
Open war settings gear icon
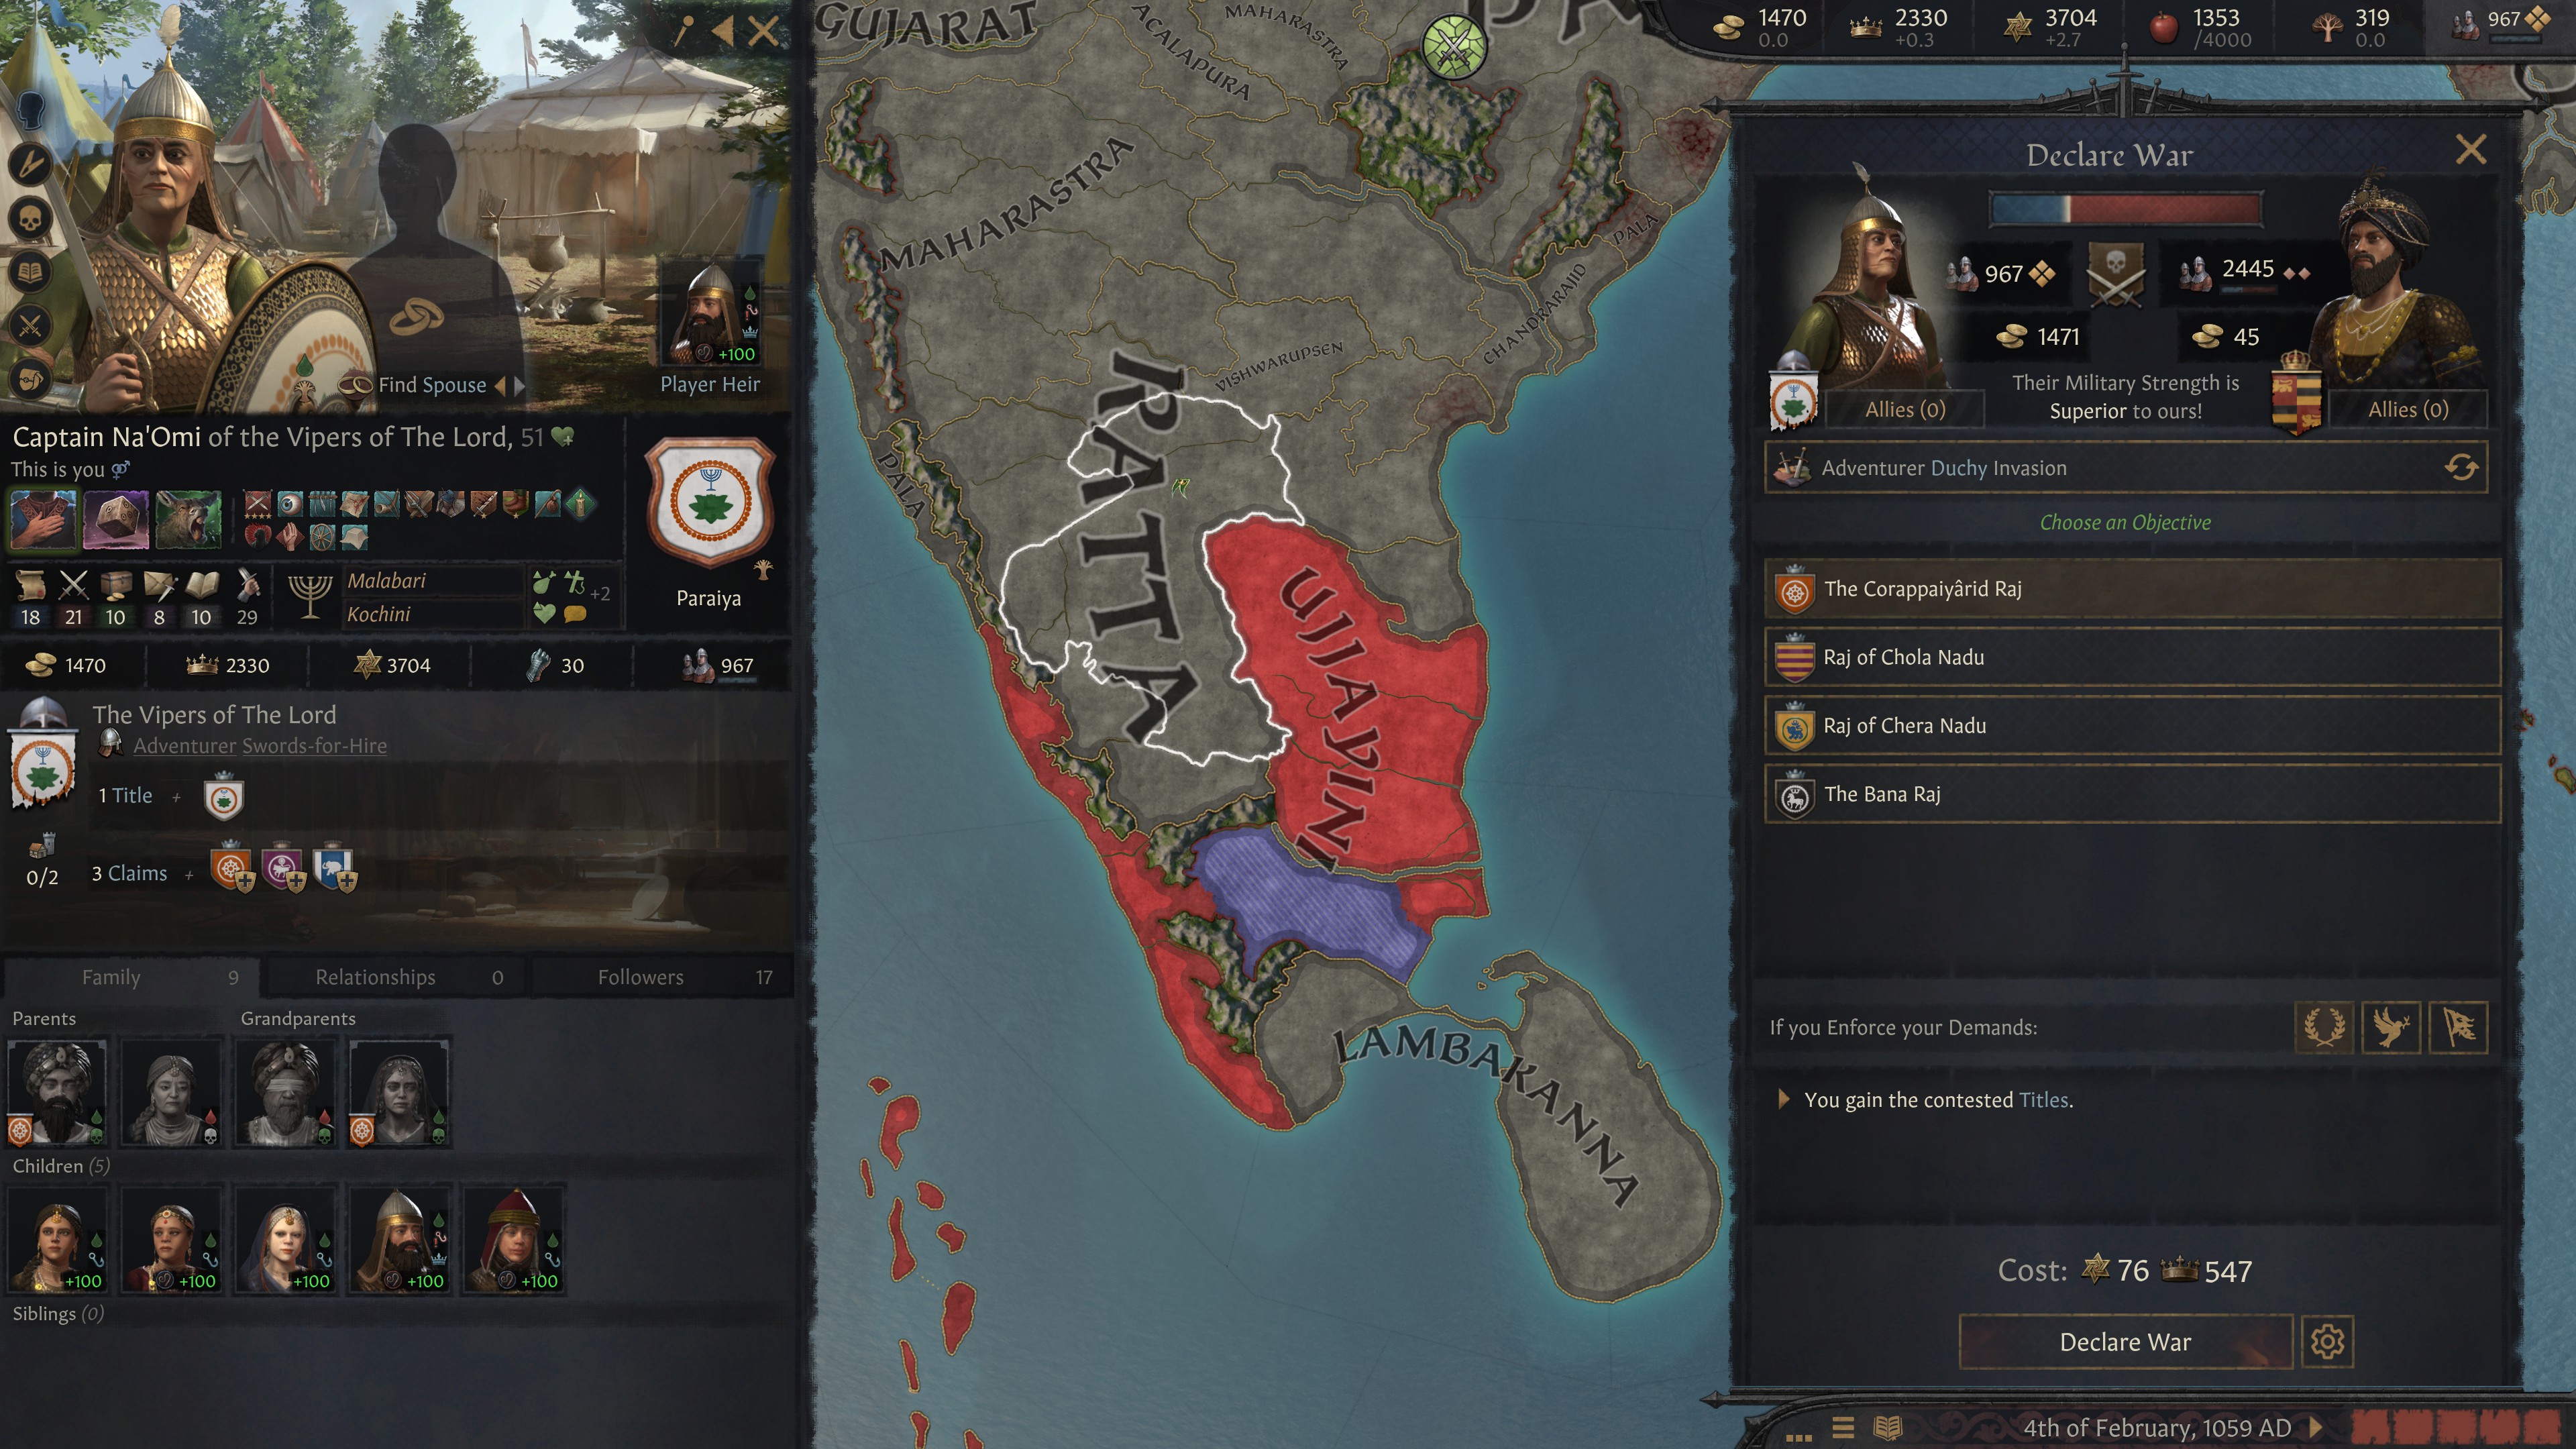[2327, 1341]
